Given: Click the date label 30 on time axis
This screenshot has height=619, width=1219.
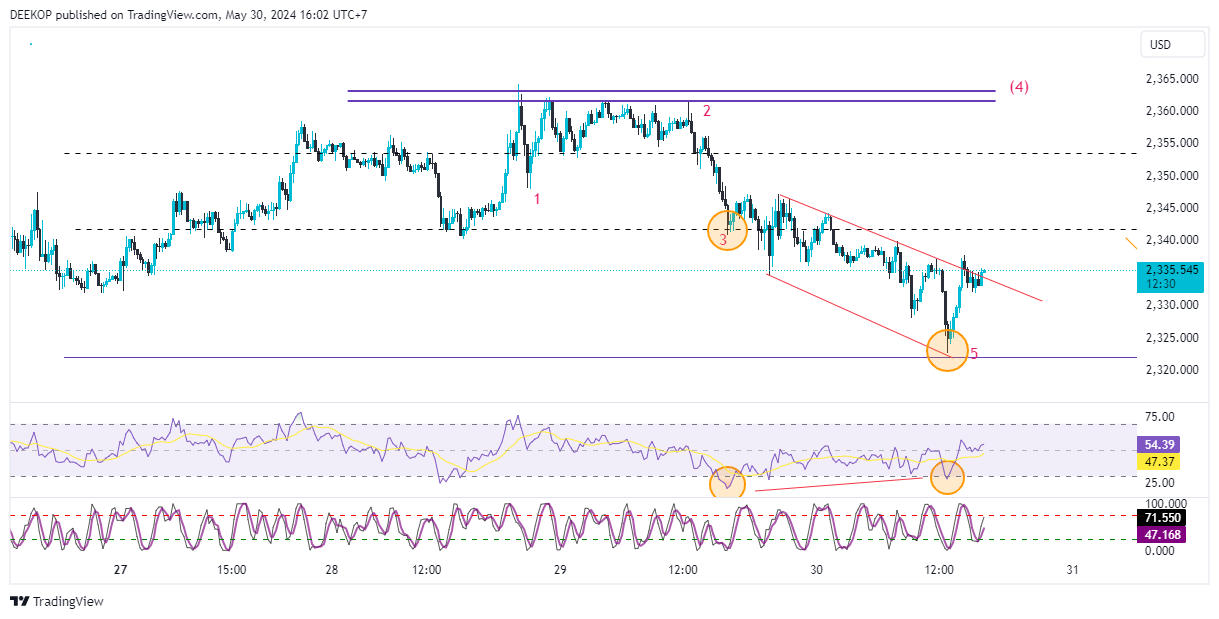Looking at the screenshot, I should point(816,570).
